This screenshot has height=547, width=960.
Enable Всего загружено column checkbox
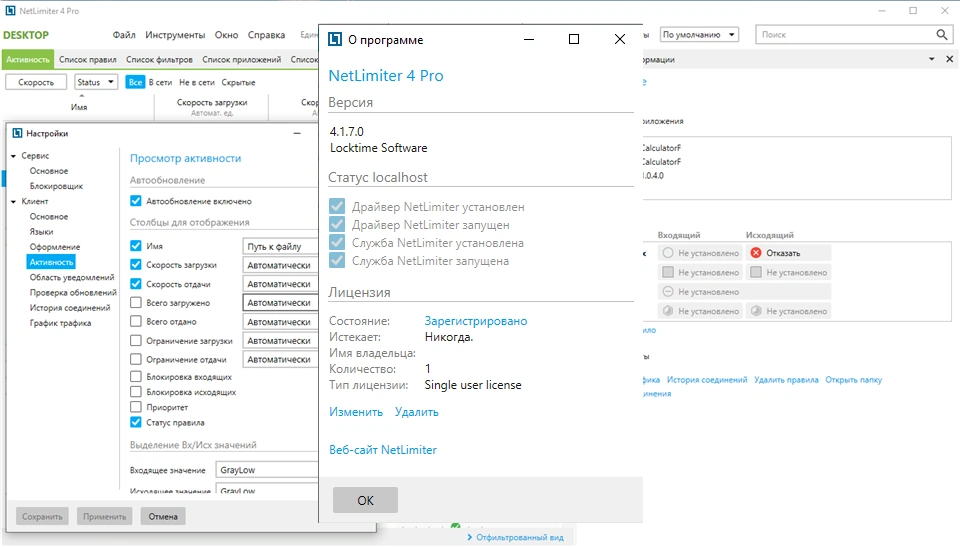(136, 303)
